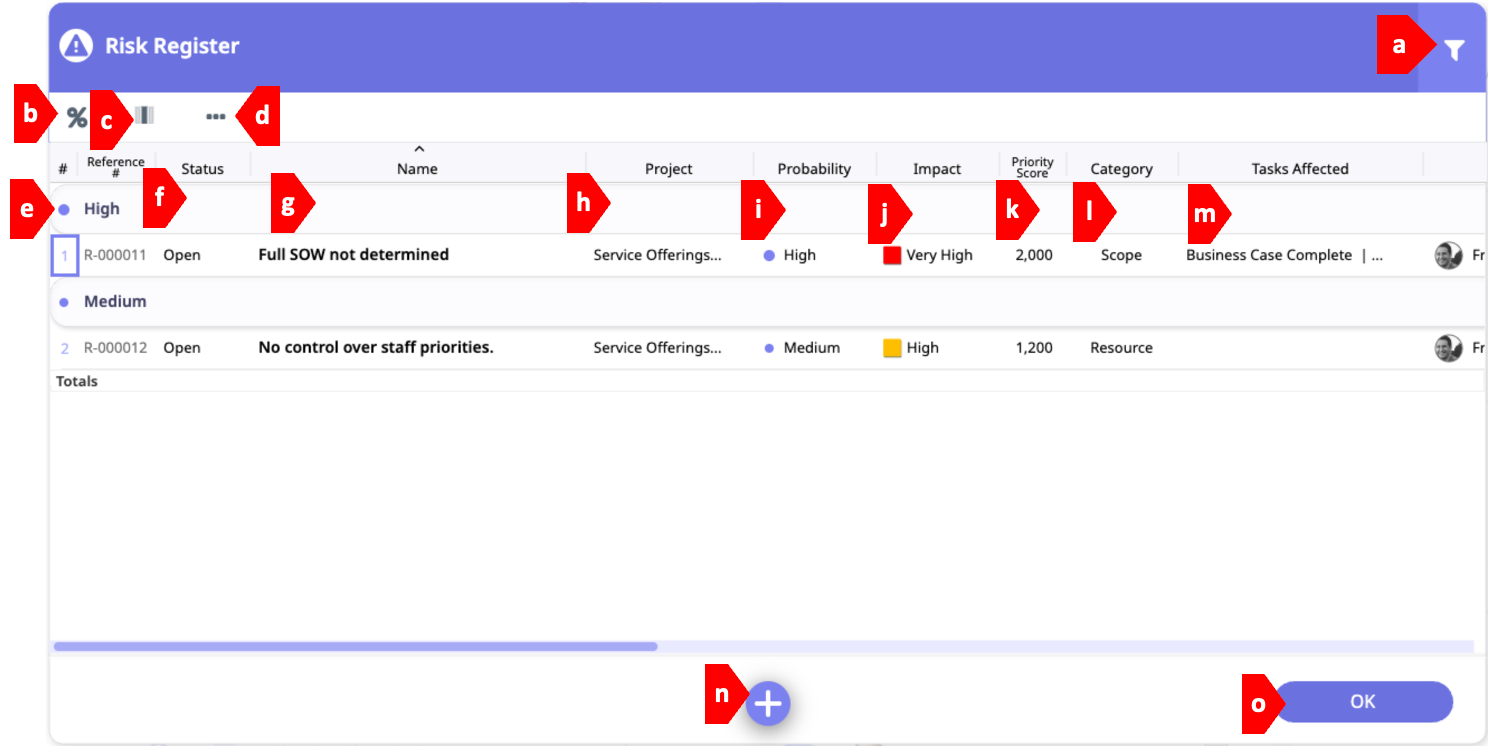1490x748 pixels.
Task: Click owner avatar in R-000012 row
Action: click(x=1448, y=348)
